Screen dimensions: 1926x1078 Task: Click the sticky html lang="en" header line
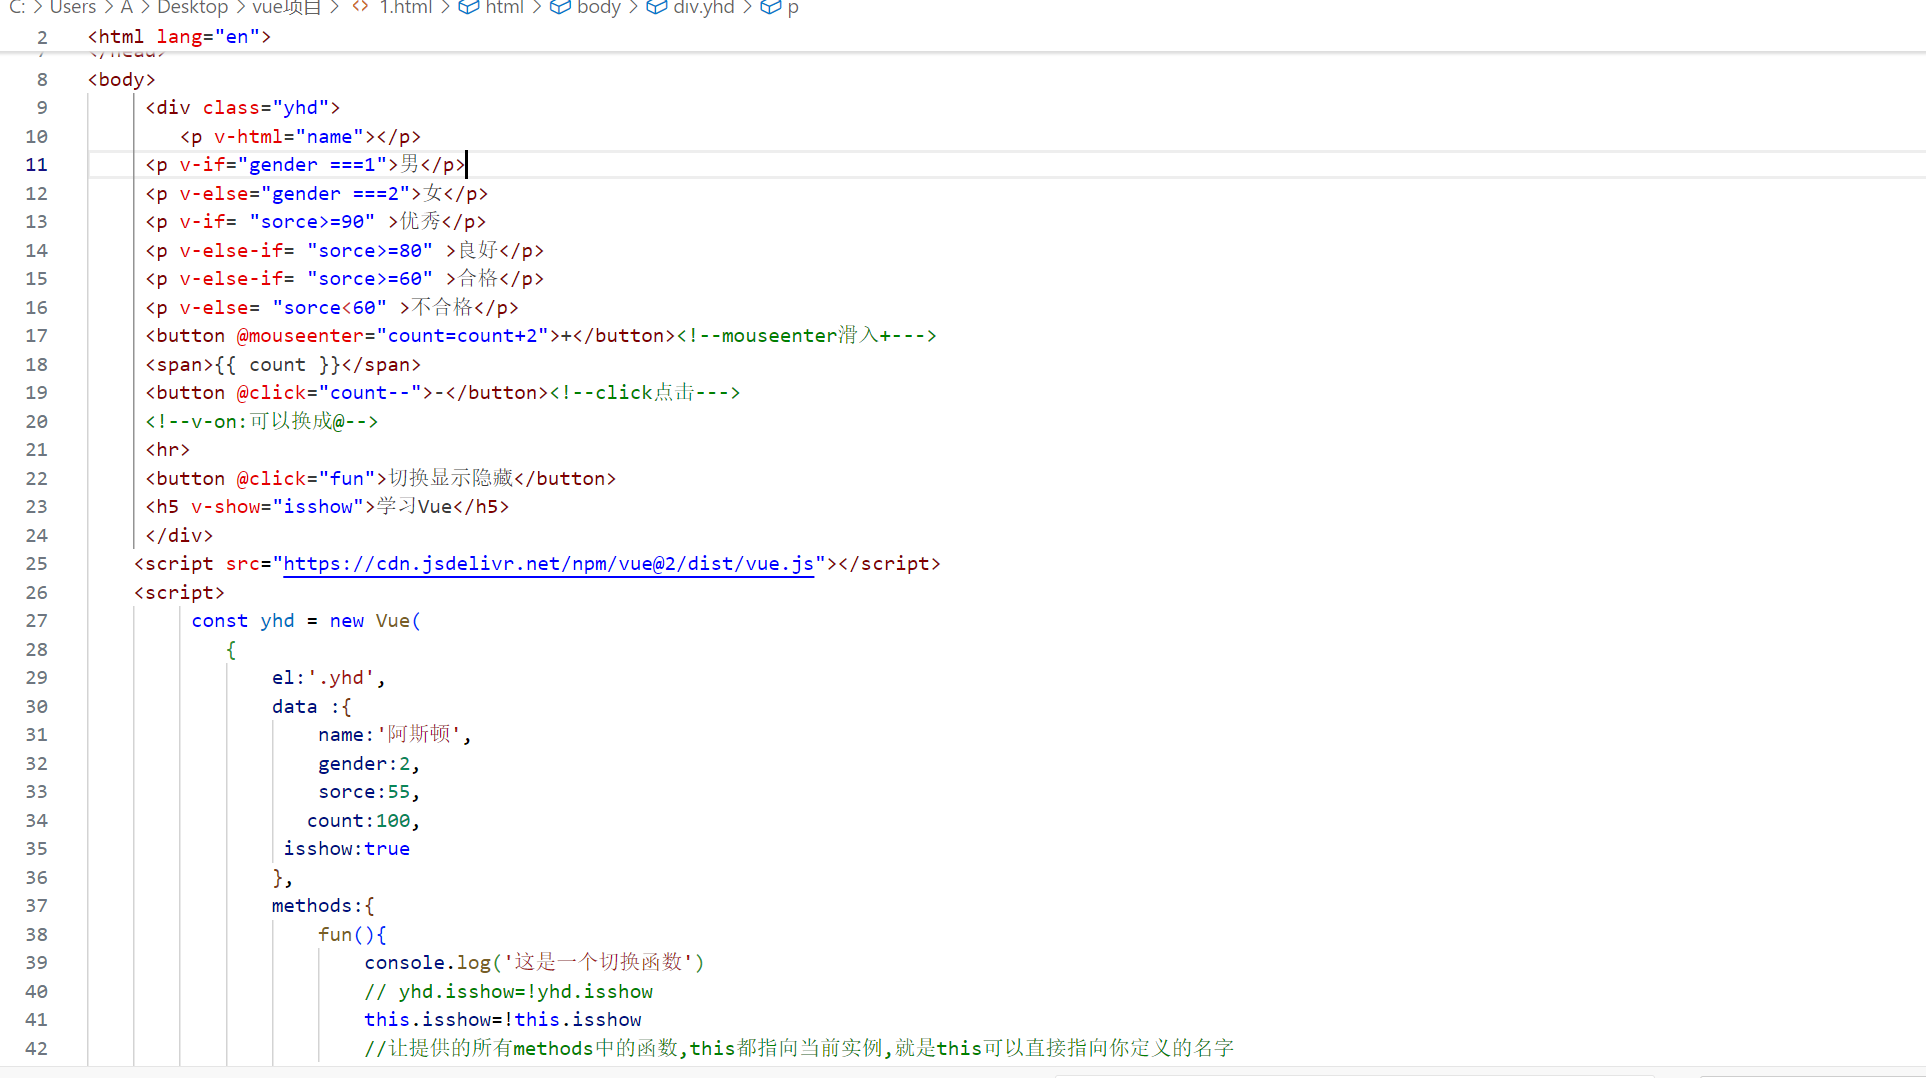coord(179,37)
